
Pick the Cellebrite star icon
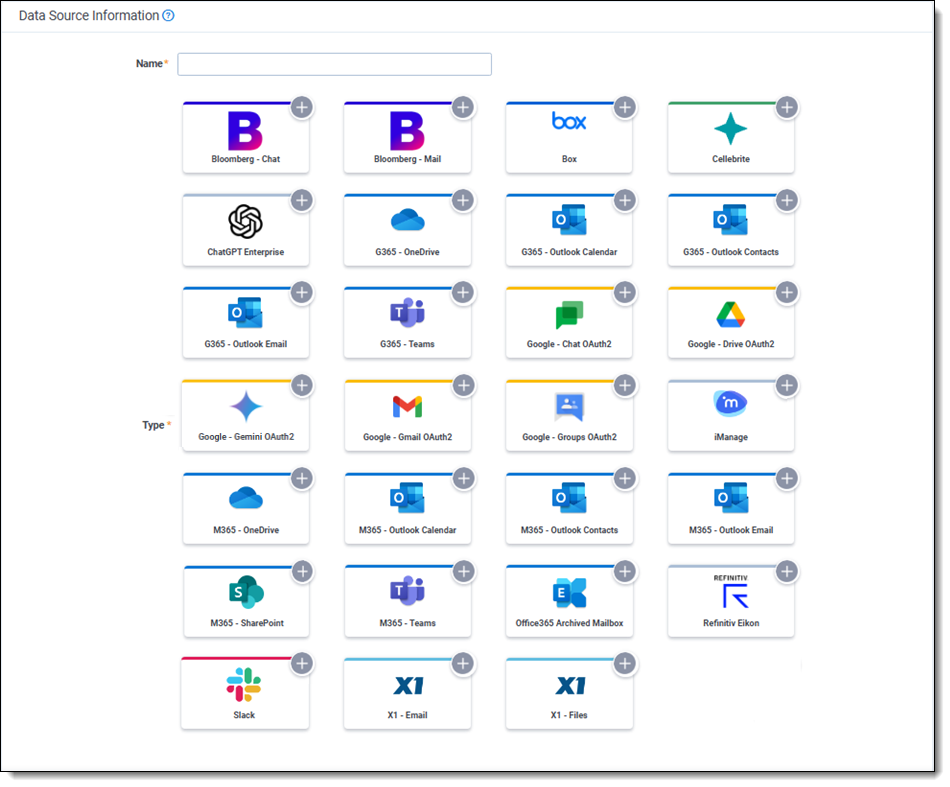tap(731, 128)
